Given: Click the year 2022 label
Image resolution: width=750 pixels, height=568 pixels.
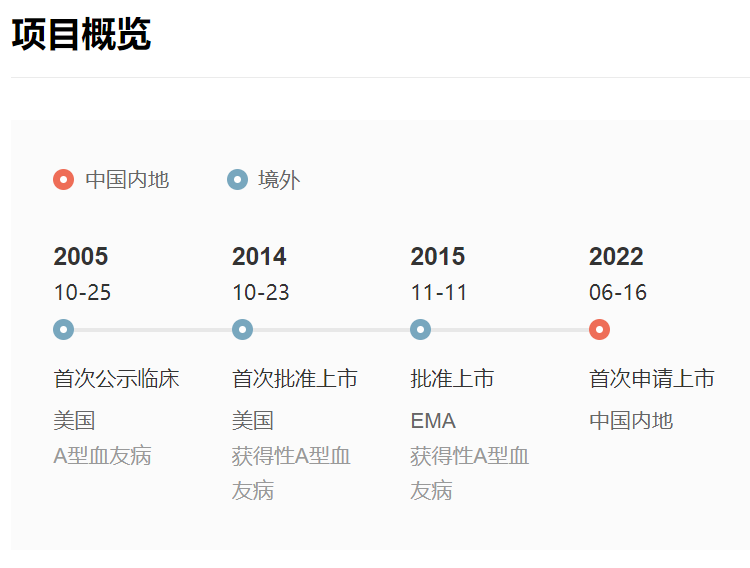Looking at the screenshot, I should click(616, 256).
